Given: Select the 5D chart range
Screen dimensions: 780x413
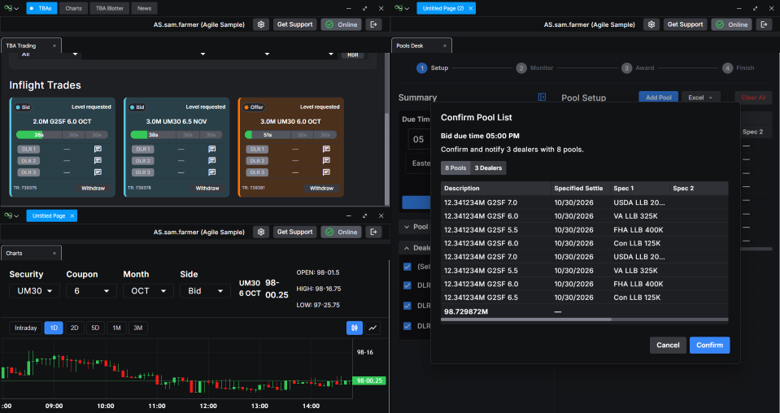Looking at the screenshot, I should click(x=96, y=328).
